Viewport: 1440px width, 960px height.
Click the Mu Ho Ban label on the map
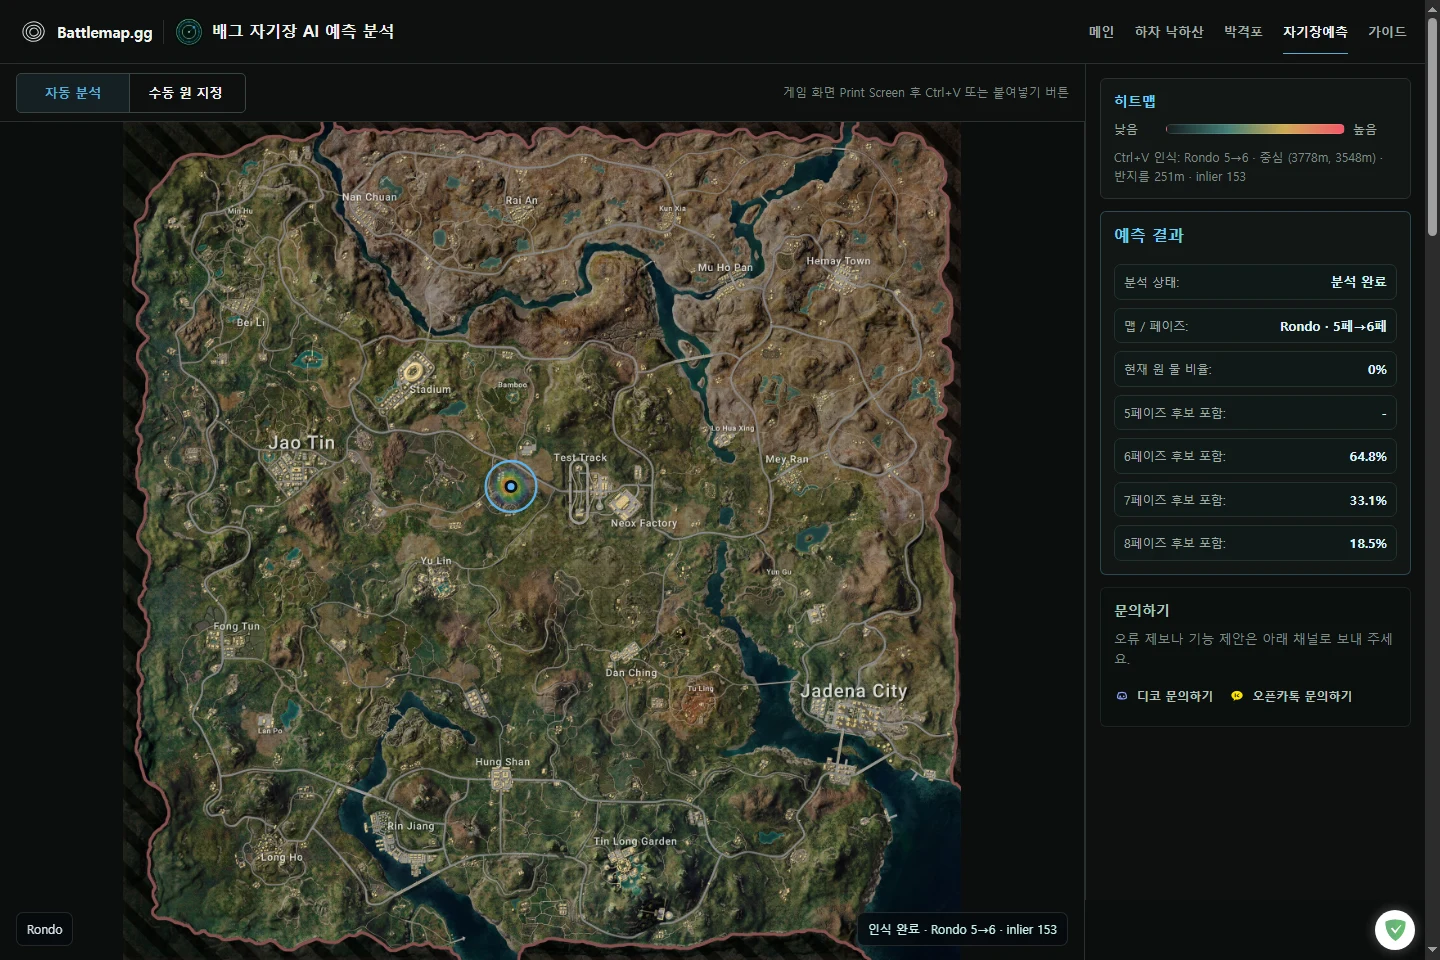pos(725,268)
